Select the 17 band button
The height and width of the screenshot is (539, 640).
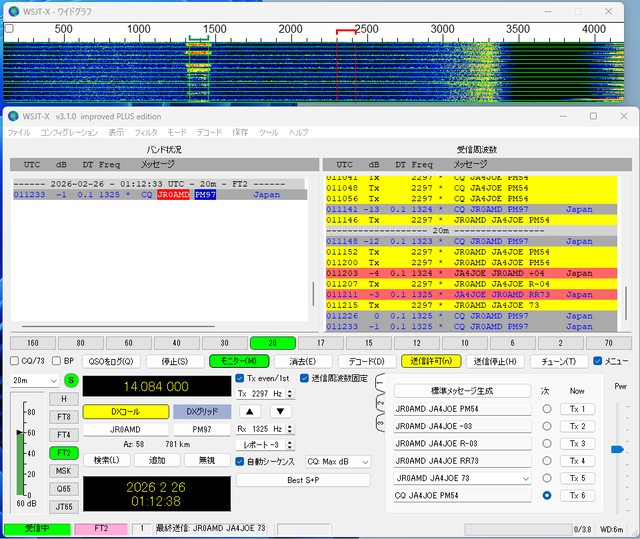pyautogui.click(x=321, y=343)
